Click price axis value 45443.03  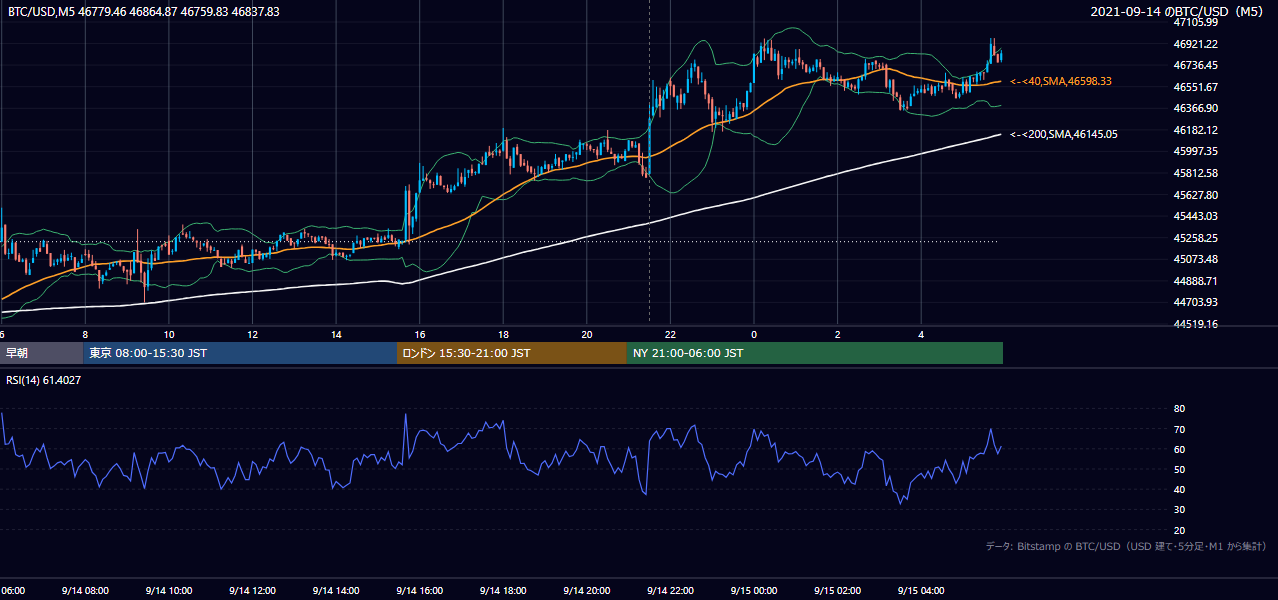1195,216
